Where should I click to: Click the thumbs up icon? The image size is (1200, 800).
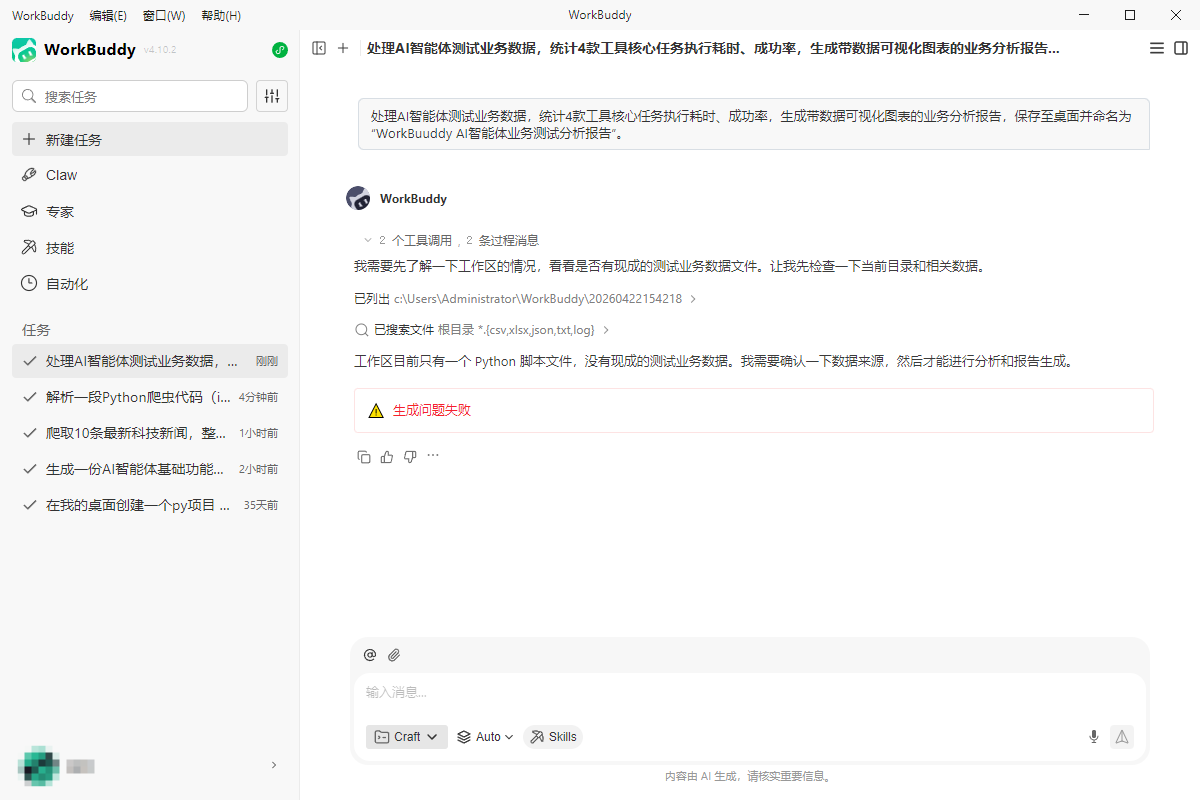tap(387, 456)
